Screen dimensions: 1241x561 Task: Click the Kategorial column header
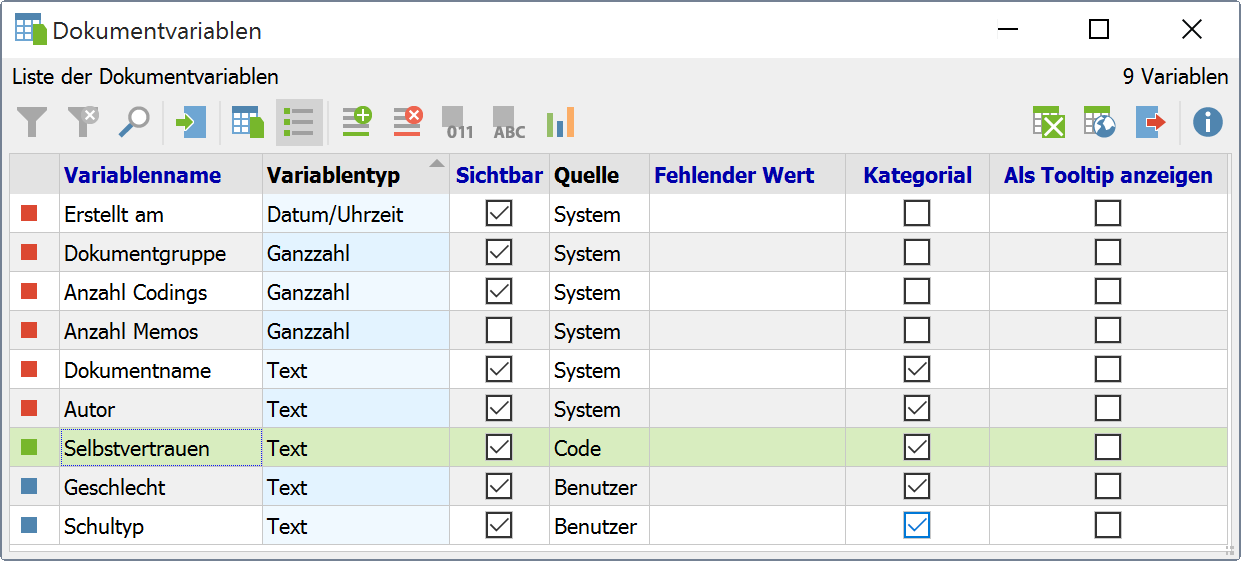918,176
